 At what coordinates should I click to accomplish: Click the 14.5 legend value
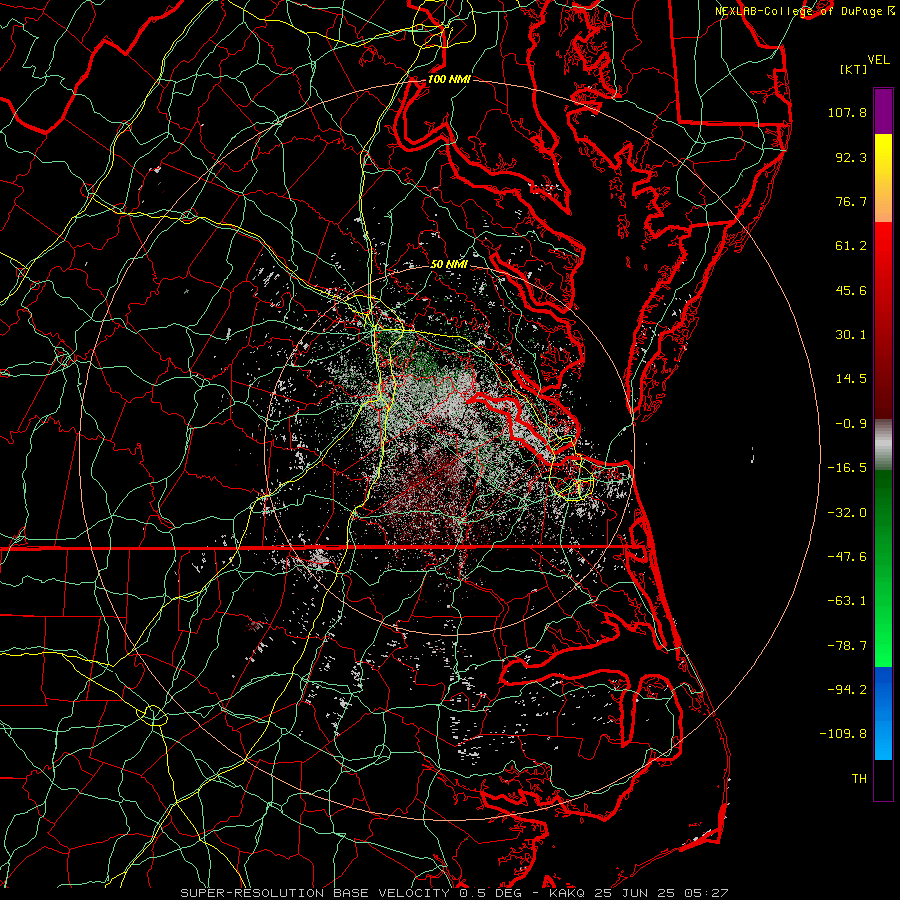pyautogui.click(x=851, y=379)
